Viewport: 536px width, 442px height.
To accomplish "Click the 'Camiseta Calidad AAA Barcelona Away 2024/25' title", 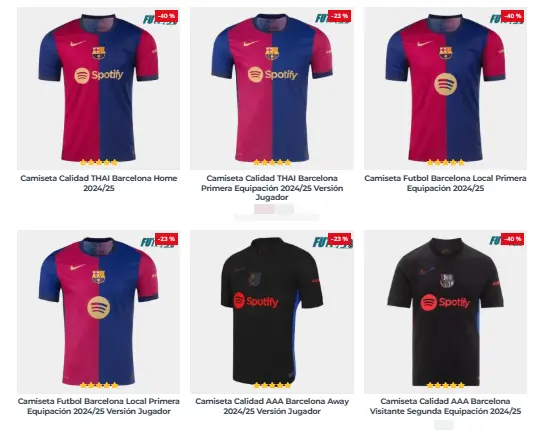I will [272, 406].
